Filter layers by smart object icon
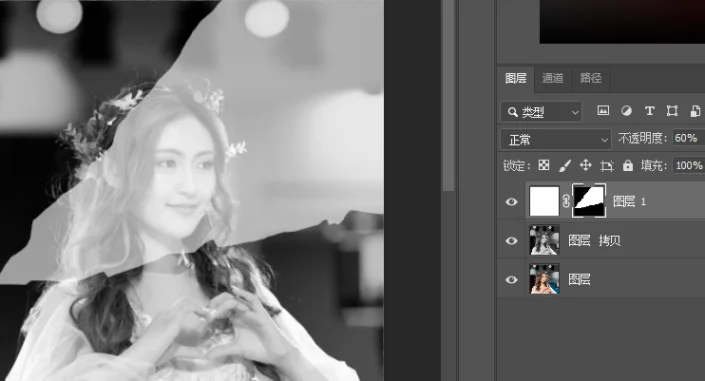This screenshot has height=381, width=705. click(695, 111)
